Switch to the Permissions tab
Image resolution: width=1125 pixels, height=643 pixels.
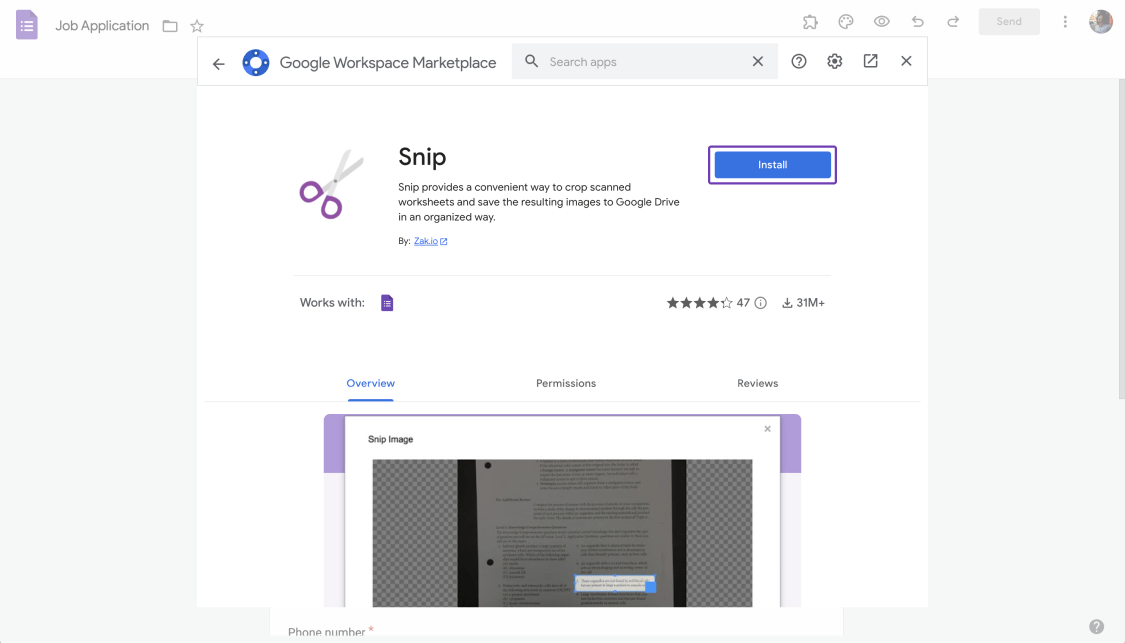[x=565, y=383]
